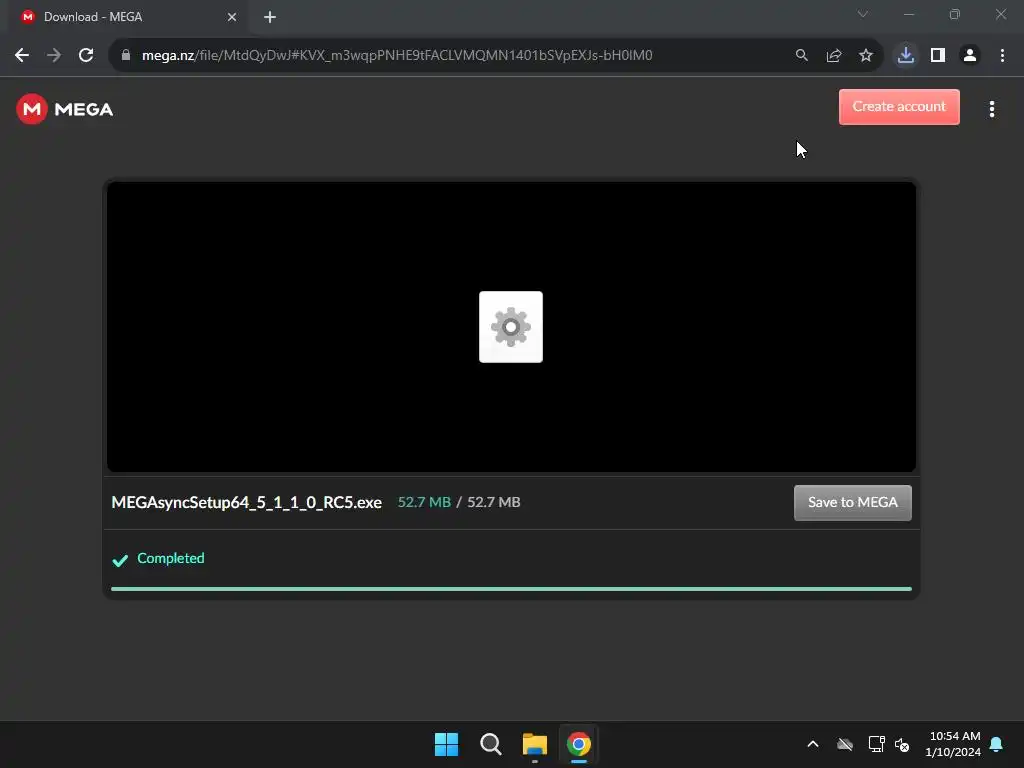Viewport: 1024px width, 768px height.
Task: Minimize the Chrome window
Action: [908, 14]
